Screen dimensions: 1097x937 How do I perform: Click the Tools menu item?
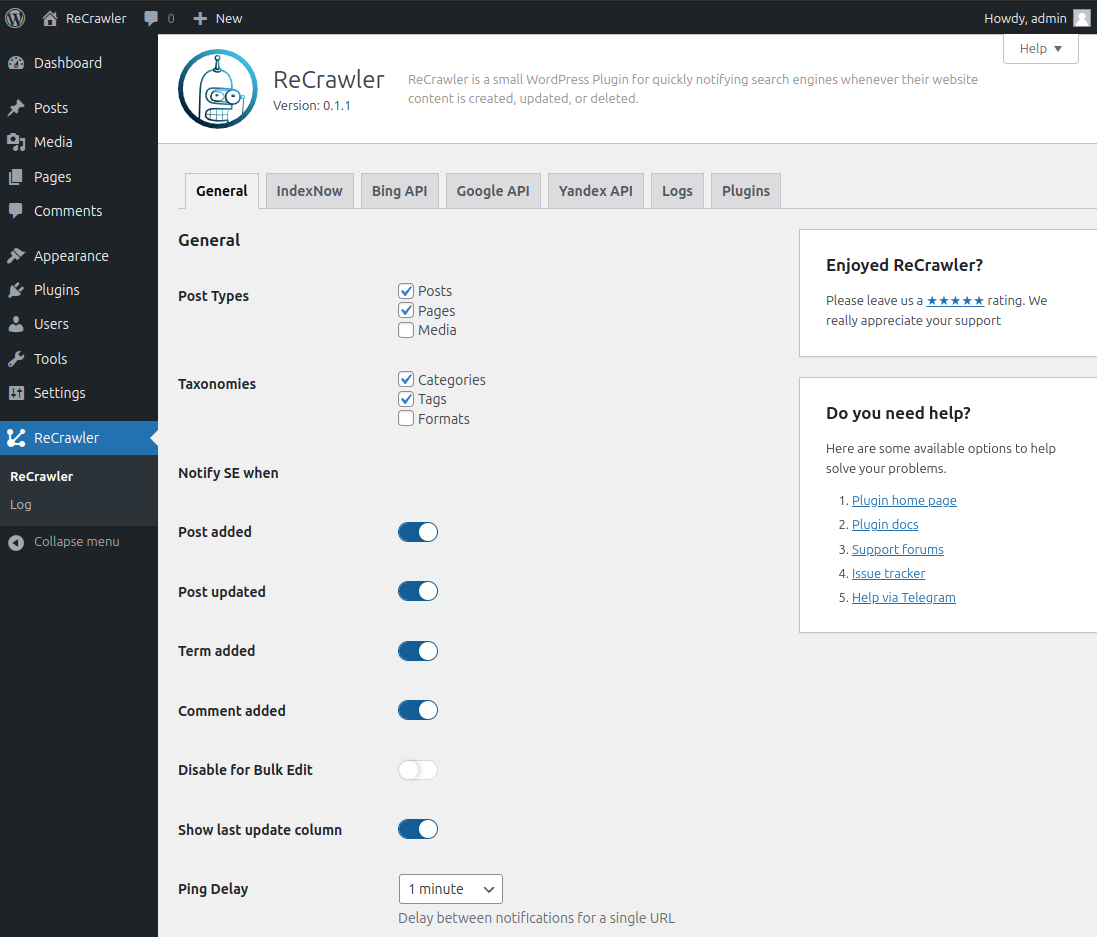click(79, 359)
